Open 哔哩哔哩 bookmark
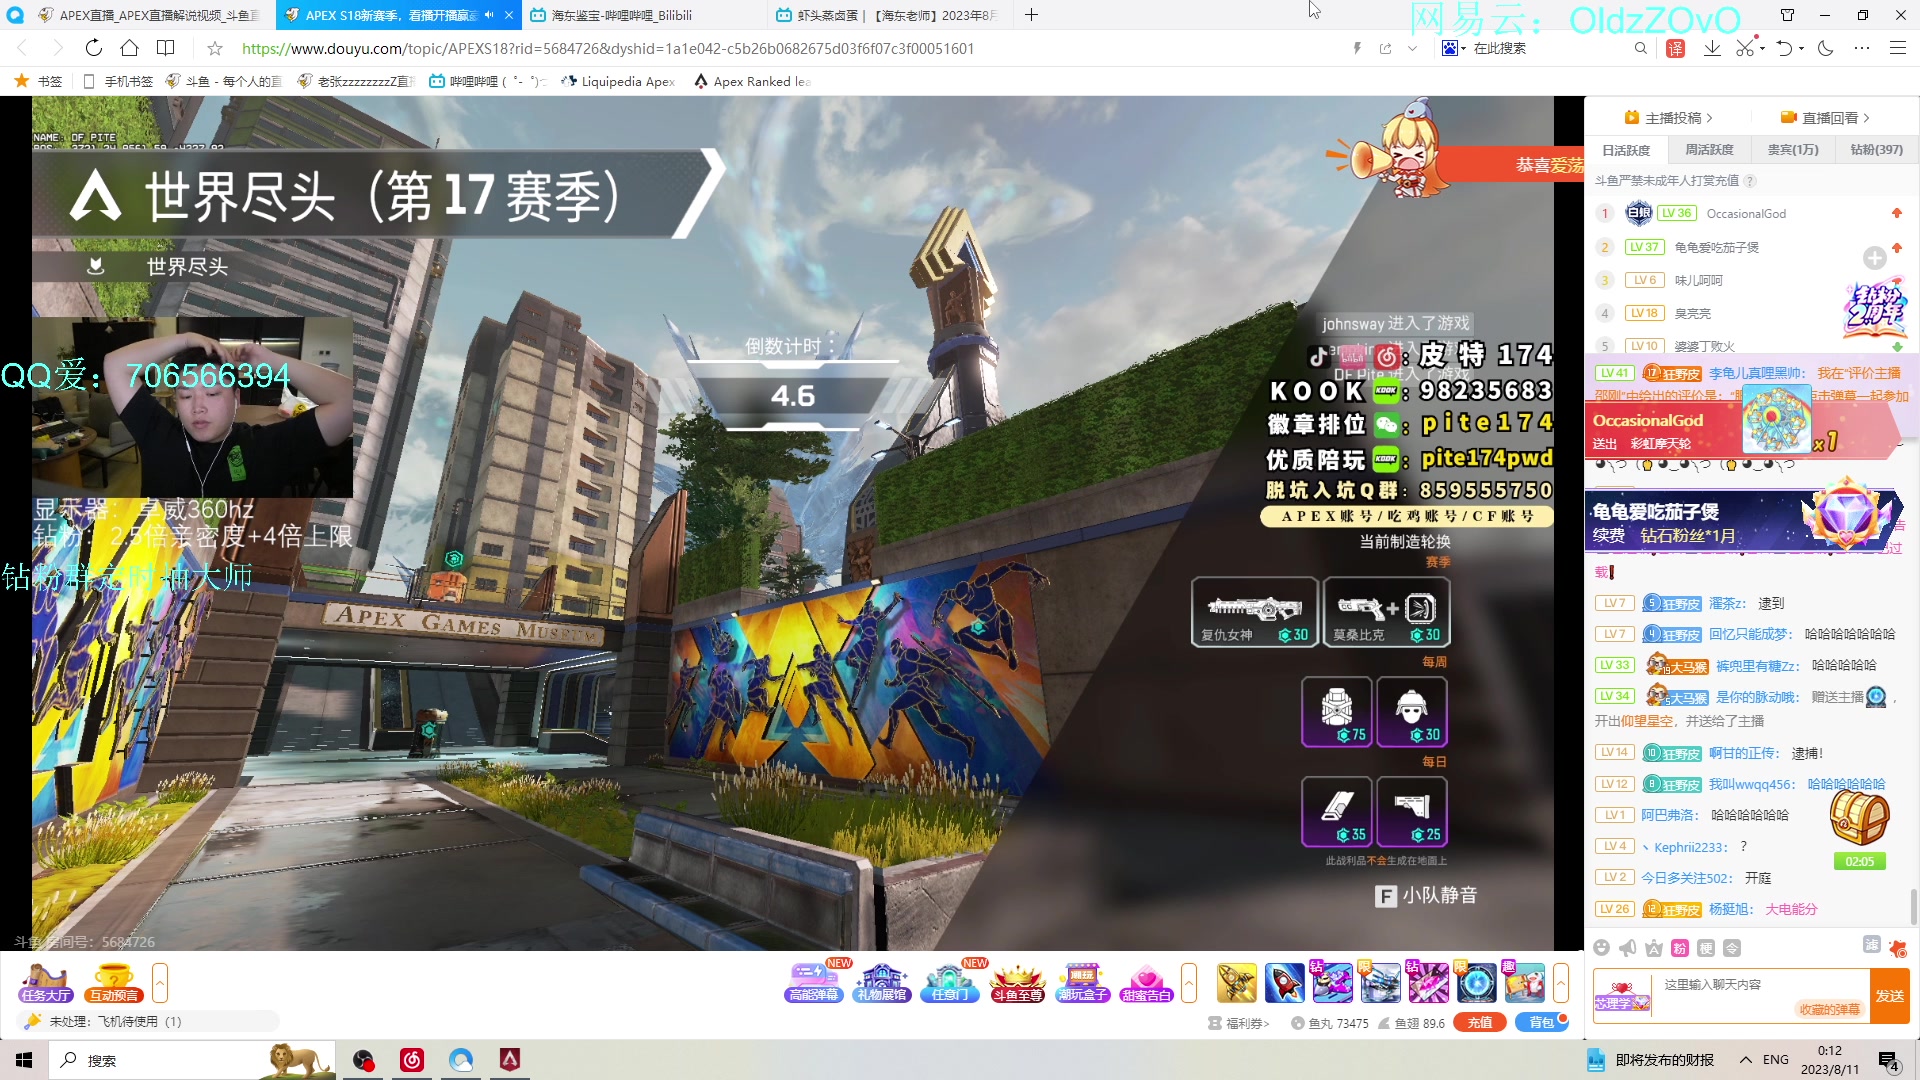 487,81
